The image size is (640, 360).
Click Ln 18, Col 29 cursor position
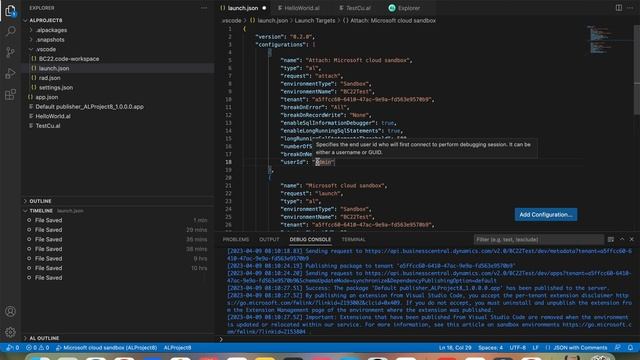tap(455, 348)
